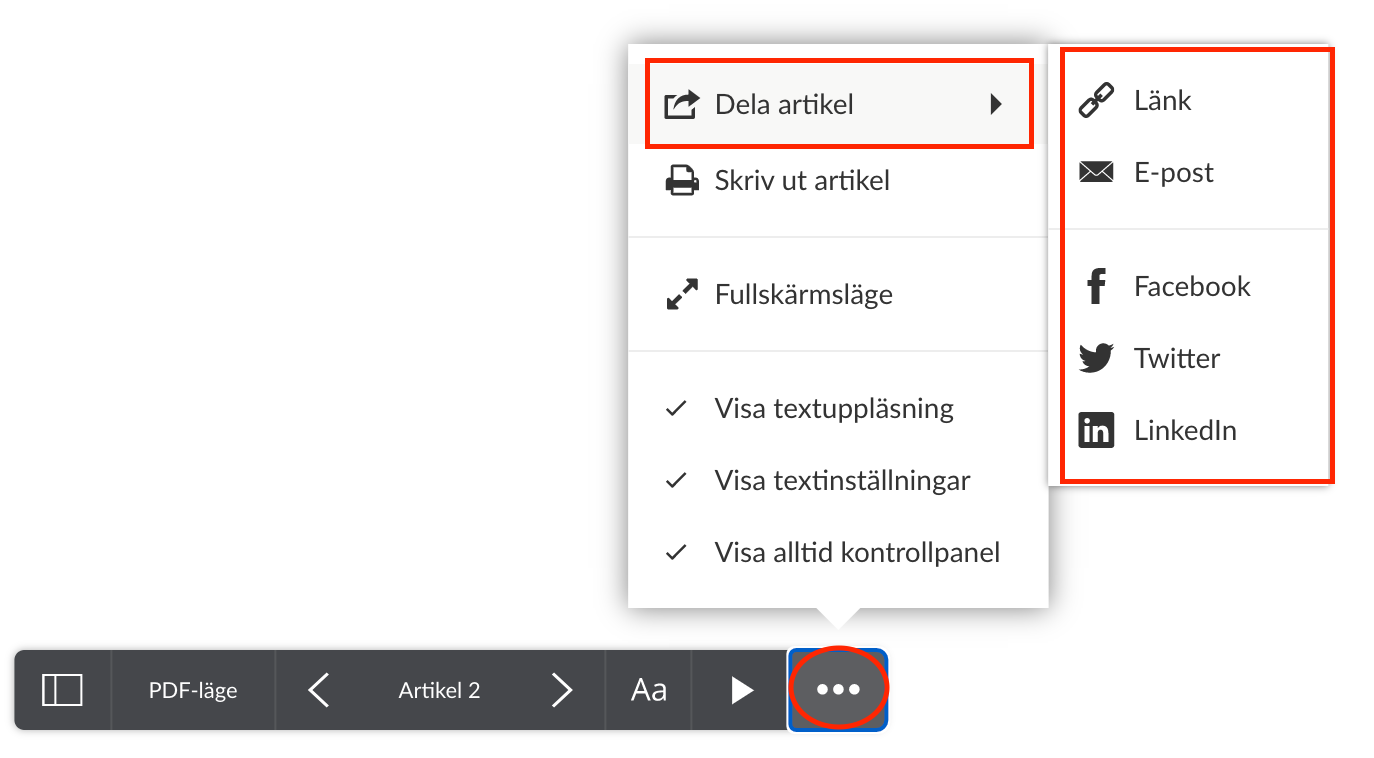Uncheck Visa textinställningar

point(841,481)
